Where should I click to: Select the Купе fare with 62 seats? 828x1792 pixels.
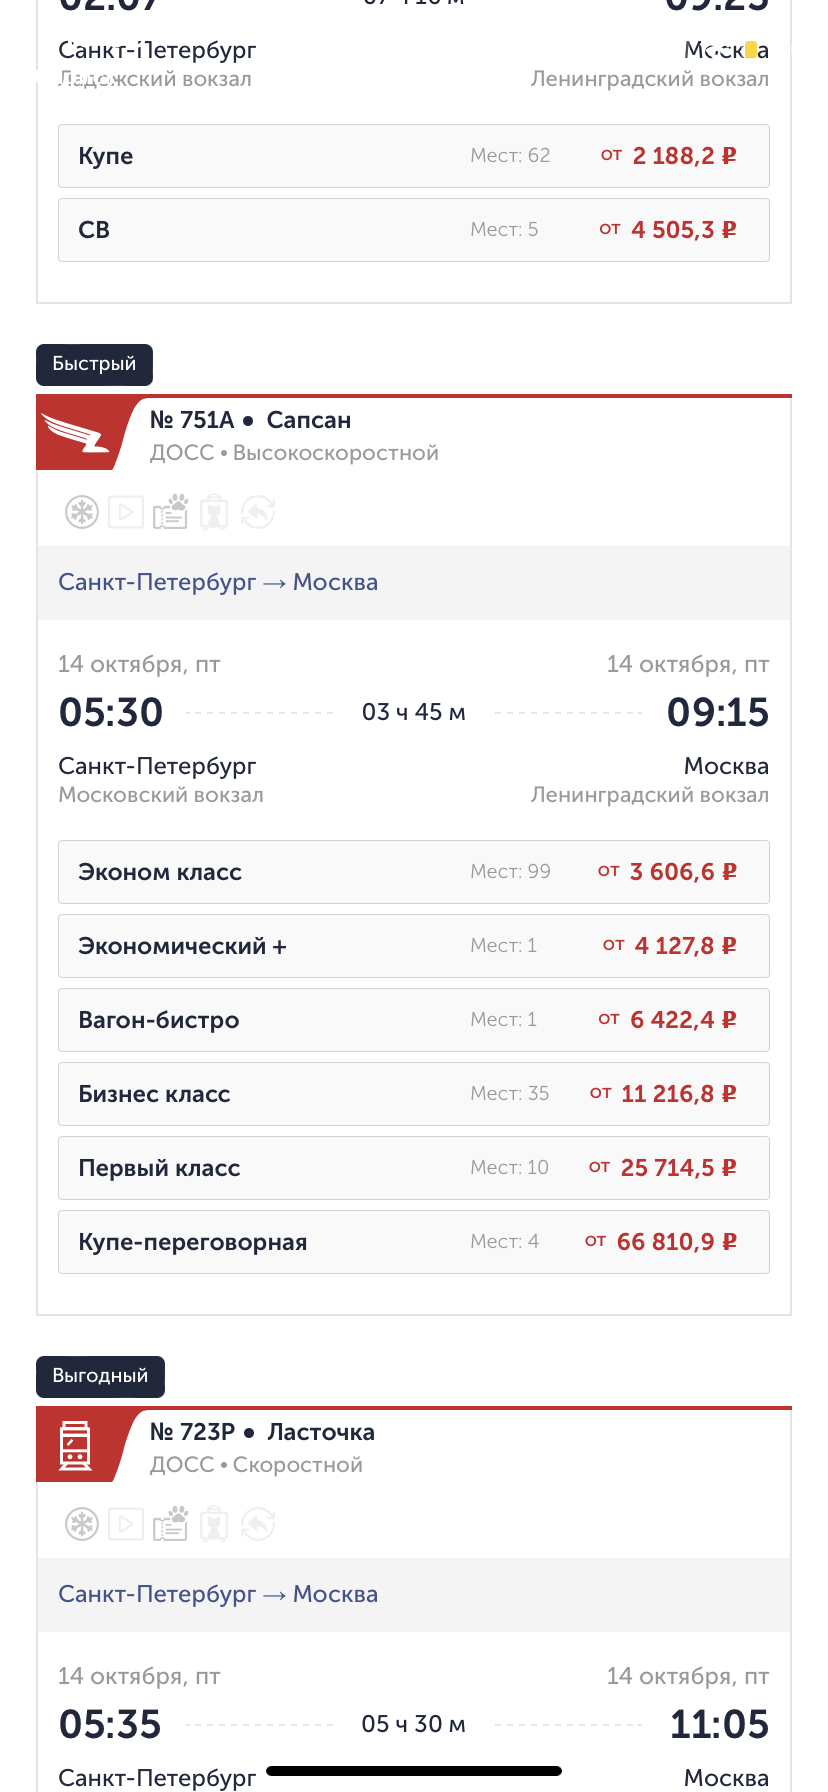(413, 156)
